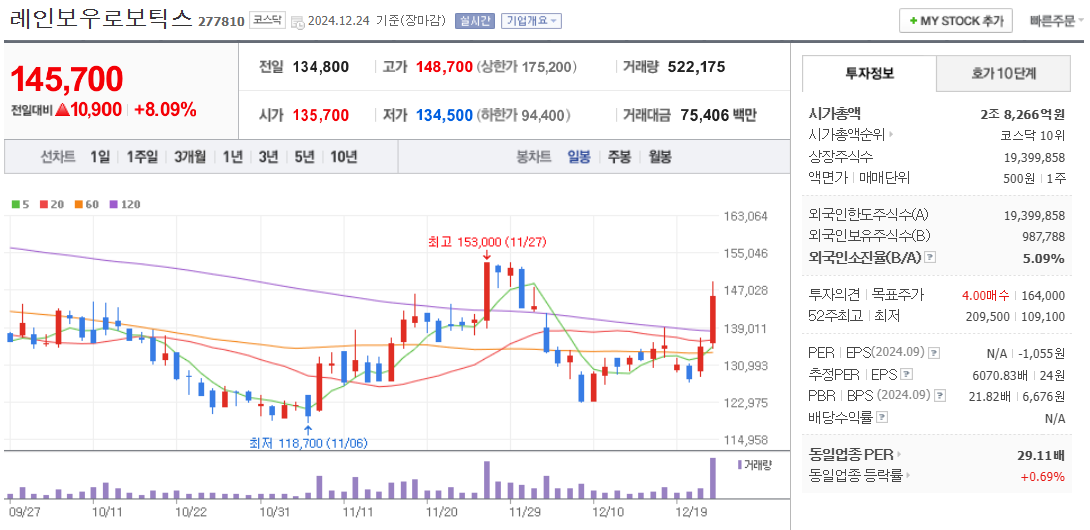Click the 추정PER value 6070.83배
The width and height of the screenshot is (1090, 530).
coord(1000,375)
